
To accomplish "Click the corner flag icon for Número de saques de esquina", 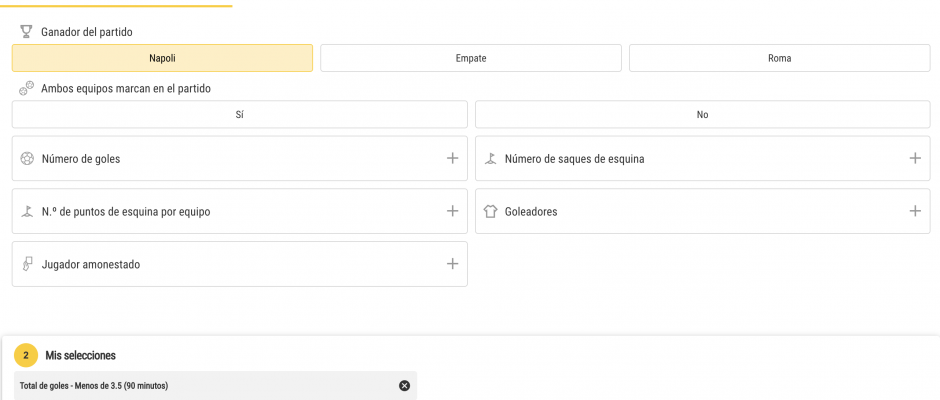I will click(x=490, y=159).
